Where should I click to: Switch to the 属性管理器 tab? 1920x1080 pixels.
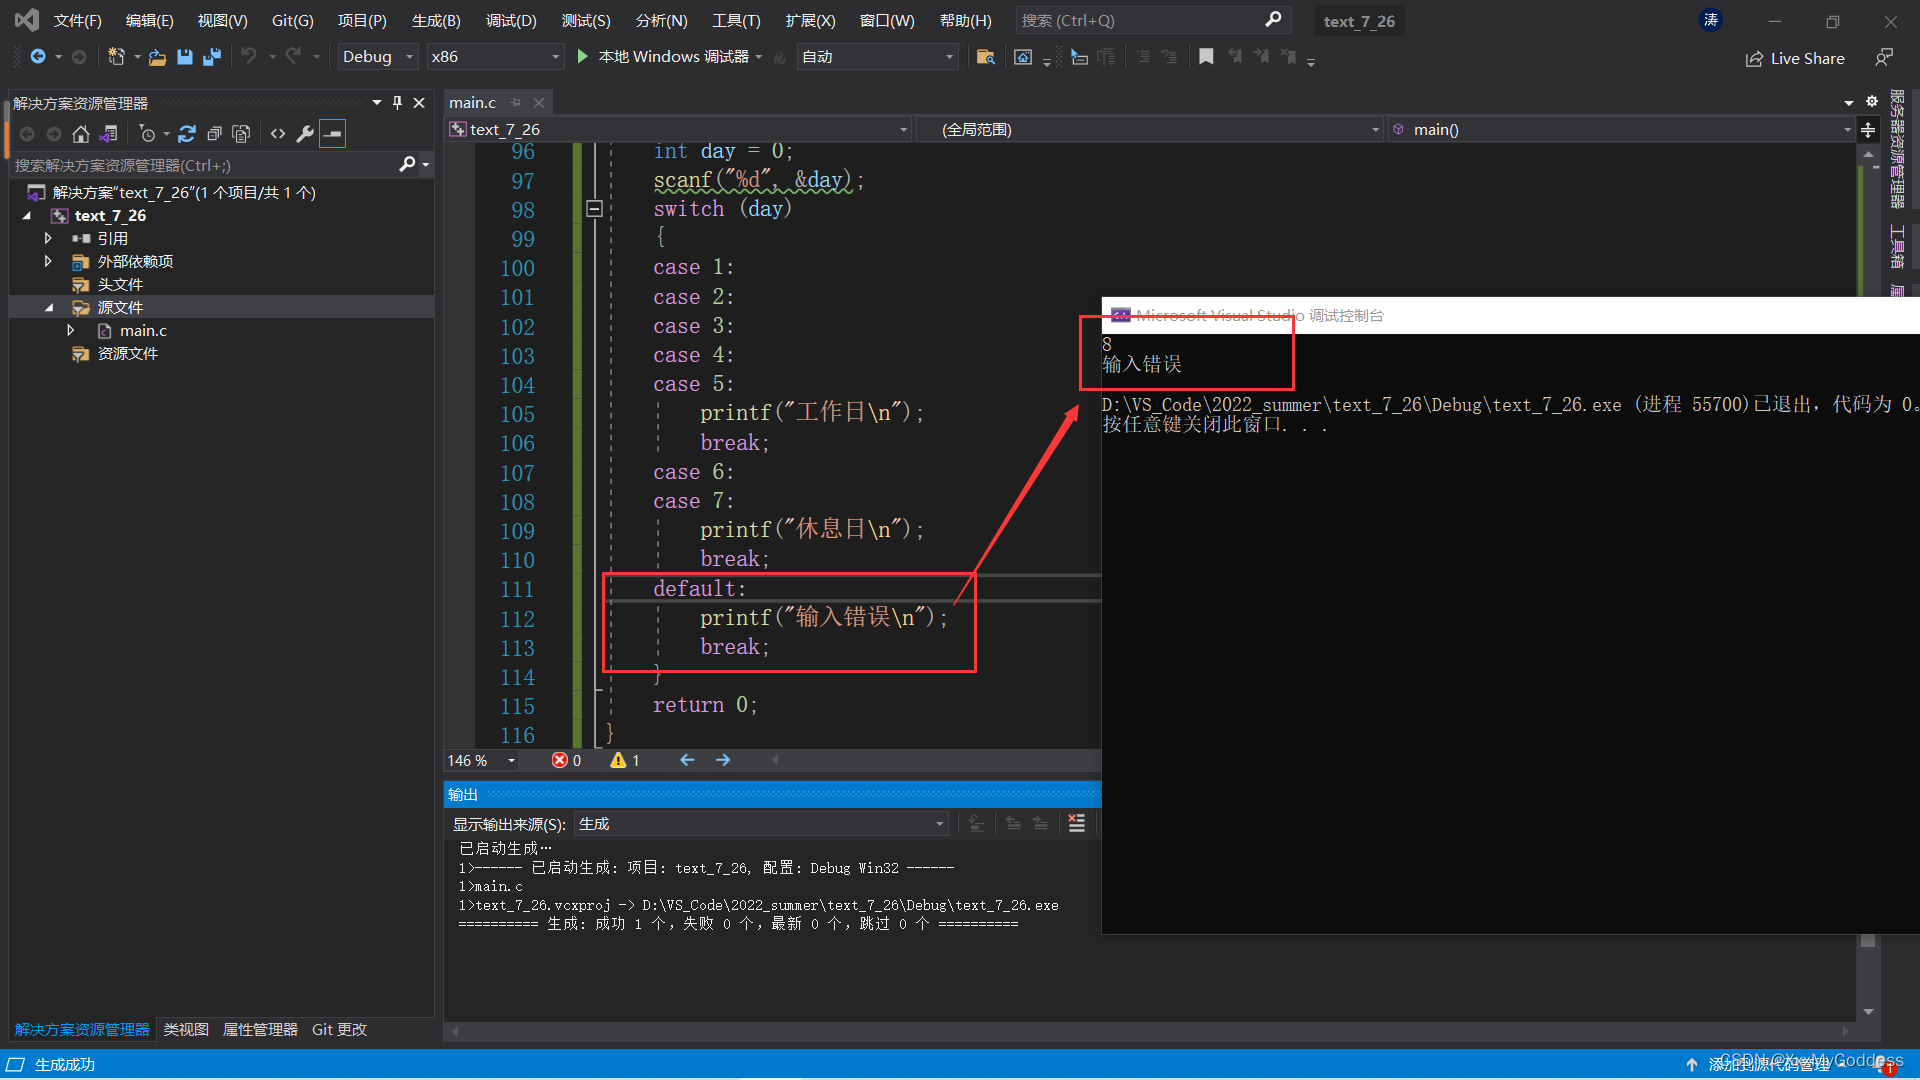260,1029
